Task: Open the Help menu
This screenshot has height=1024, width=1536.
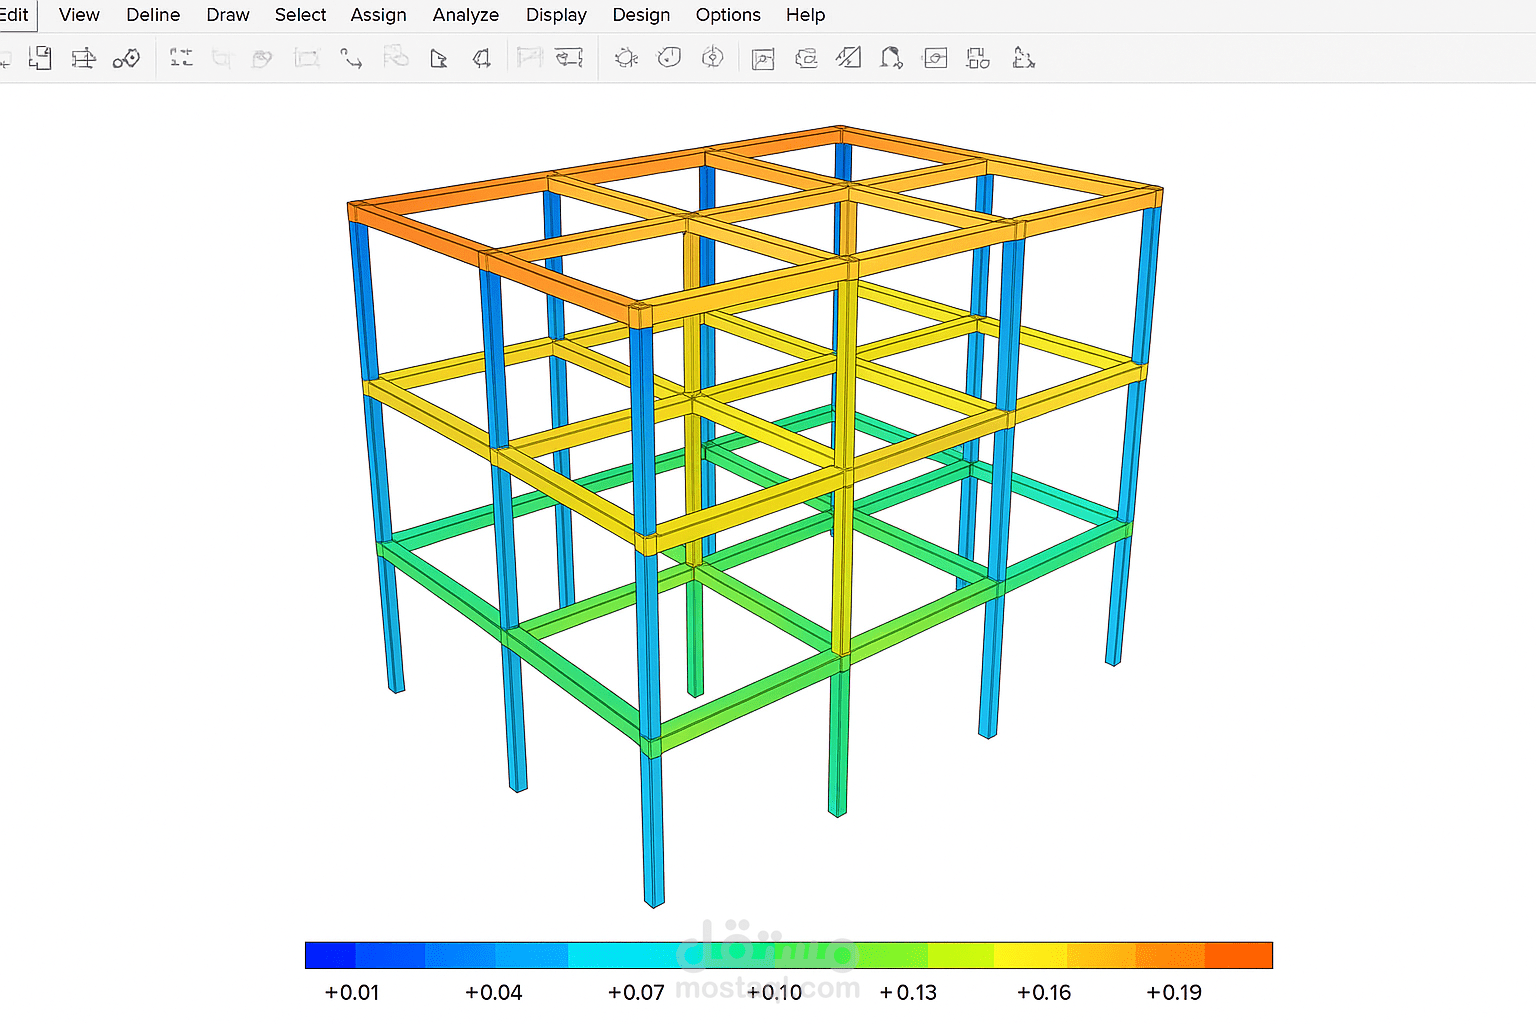Action: coord(805,15)
